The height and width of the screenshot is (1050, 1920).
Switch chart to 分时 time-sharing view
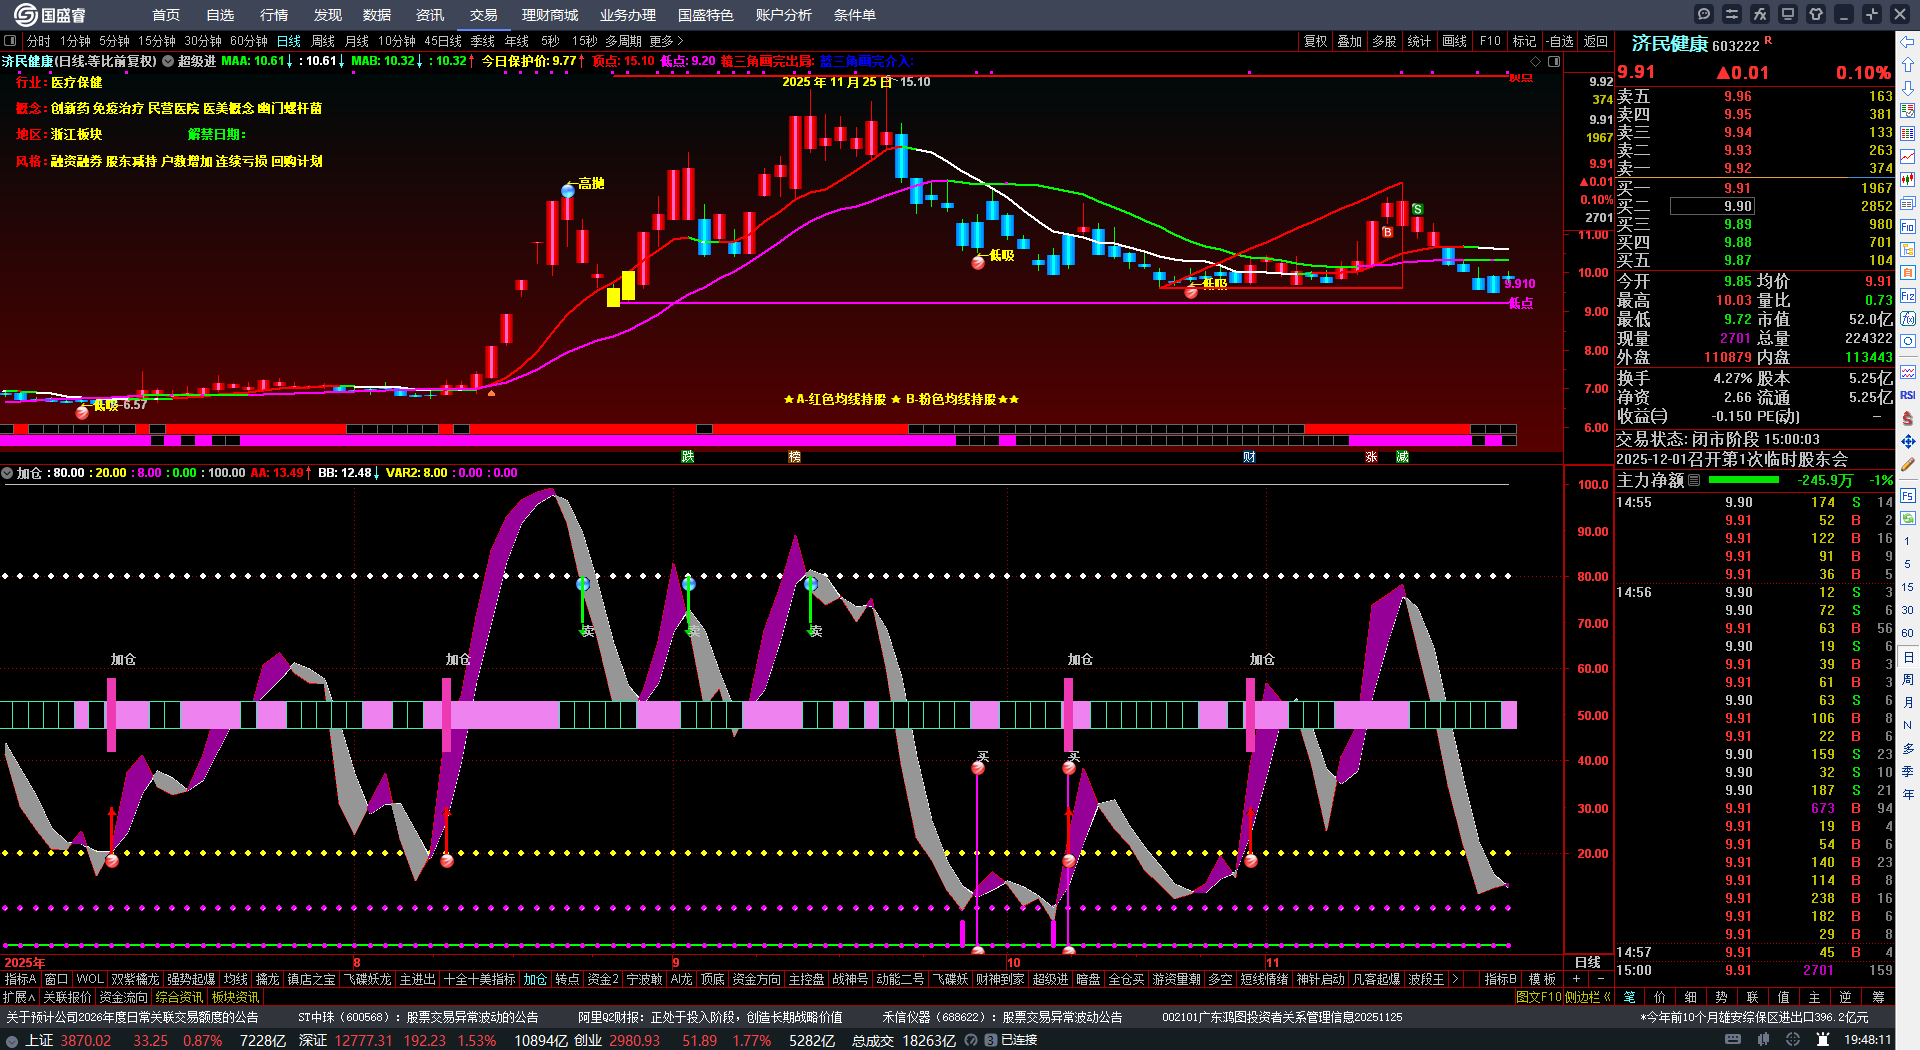point(39,41)
